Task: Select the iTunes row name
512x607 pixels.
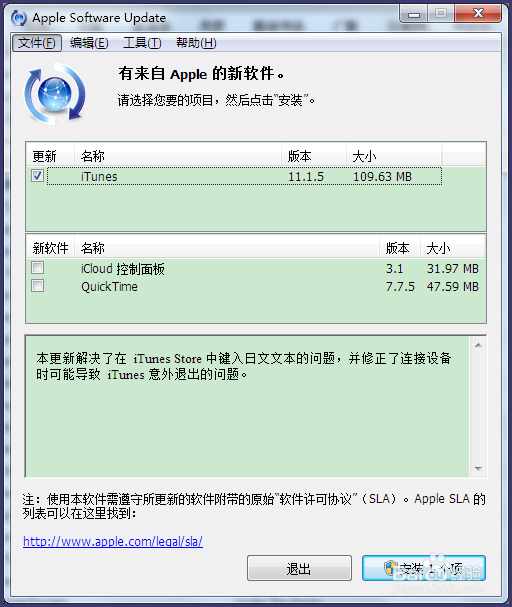Action: pyautogui.click(x=99, y=177)
